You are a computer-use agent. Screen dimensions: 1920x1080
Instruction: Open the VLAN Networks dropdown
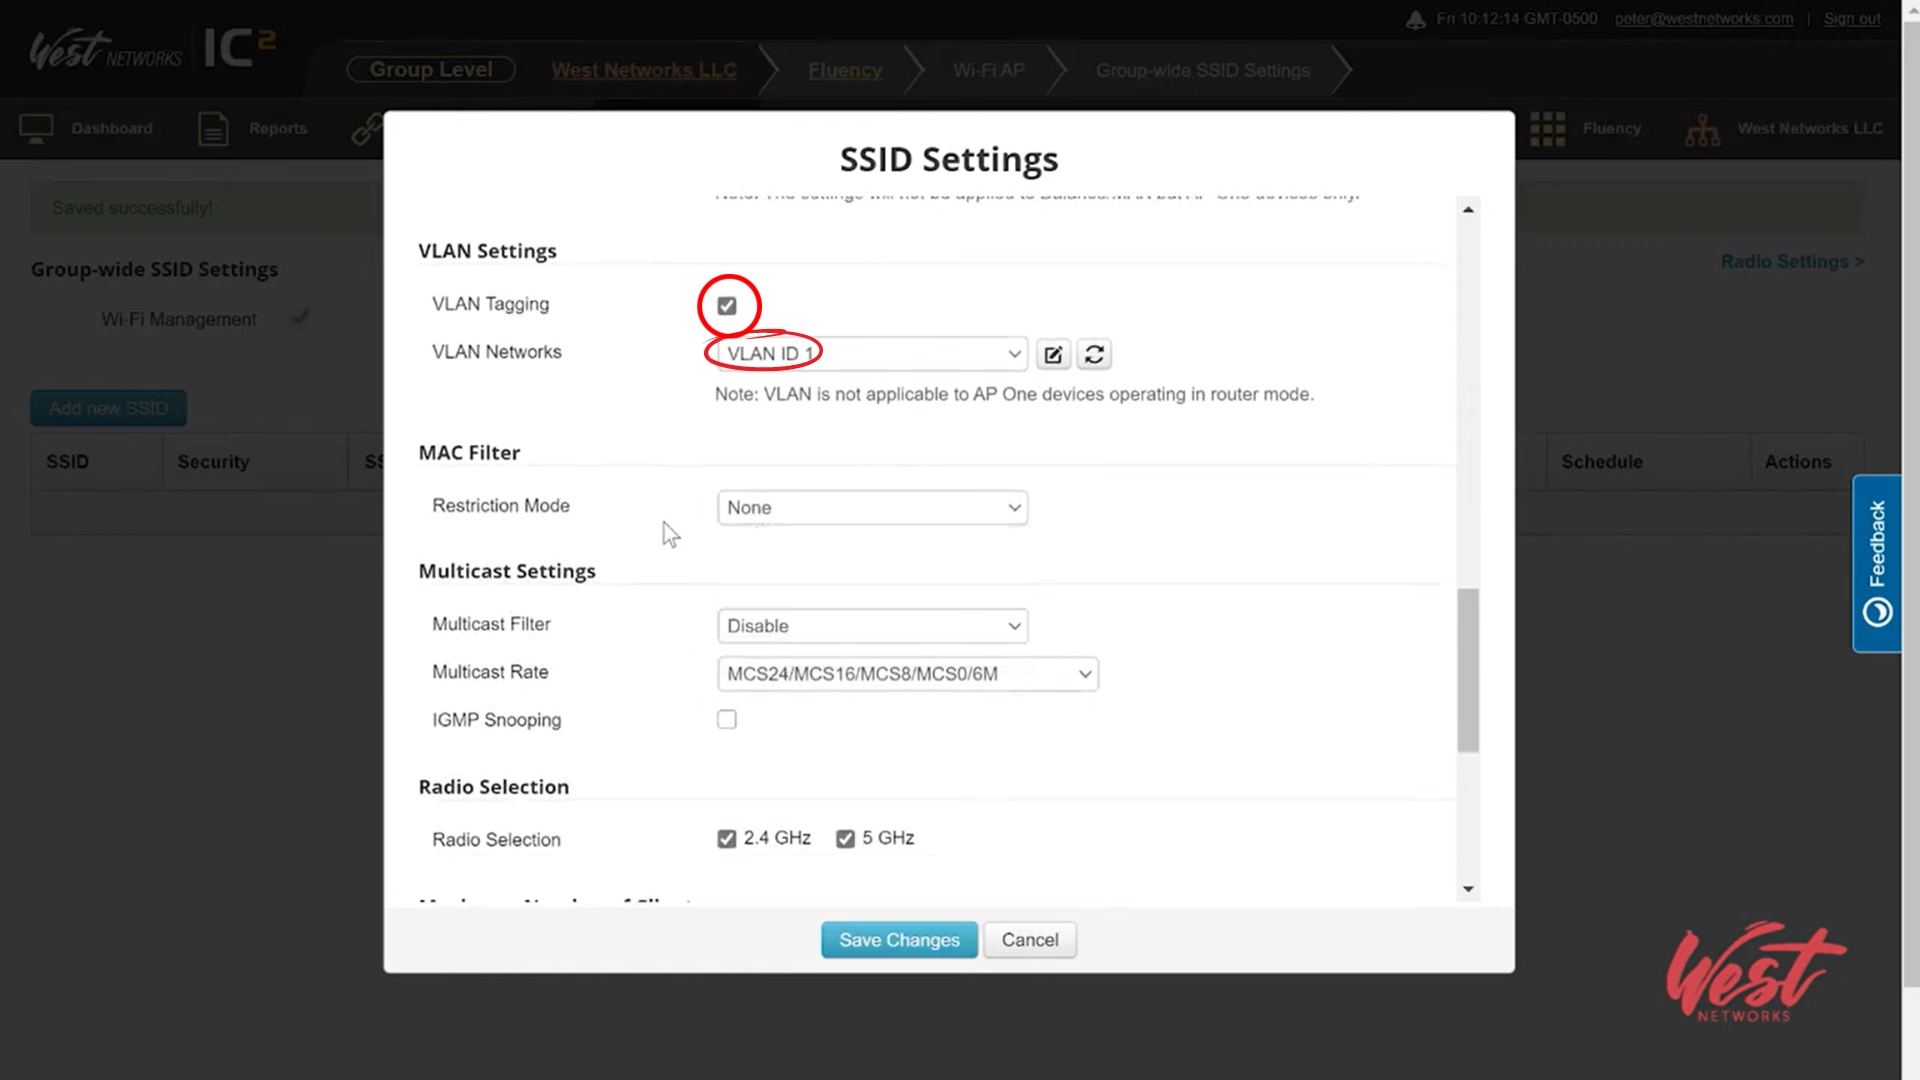tap(872, 354)
